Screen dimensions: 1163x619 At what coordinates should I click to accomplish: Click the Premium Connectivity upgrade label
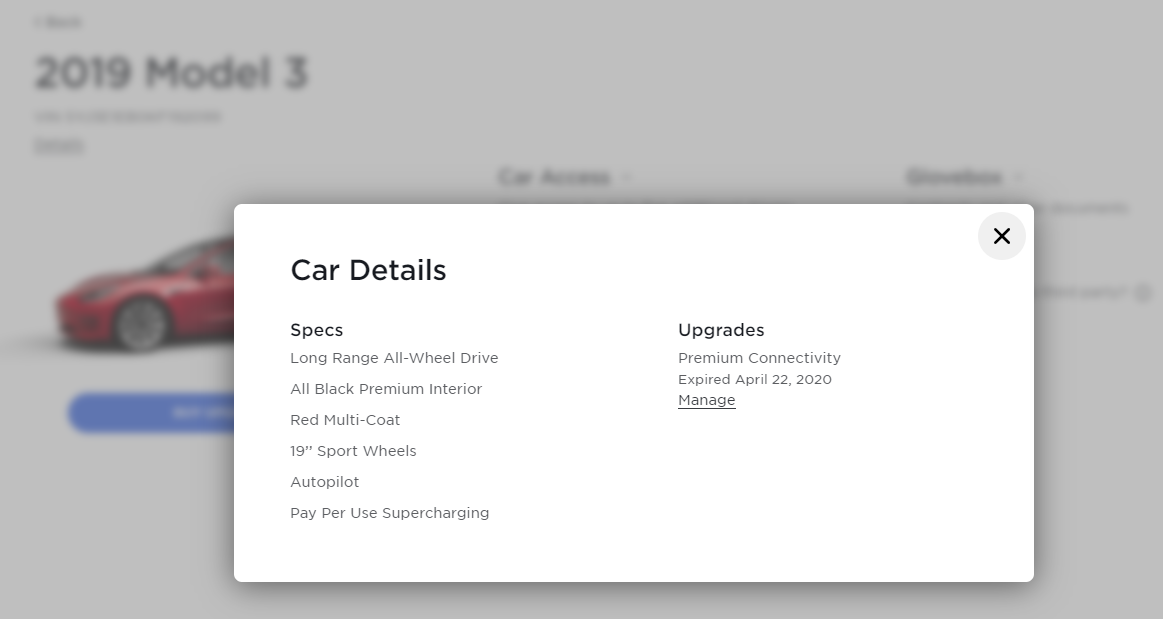point(759,358)
